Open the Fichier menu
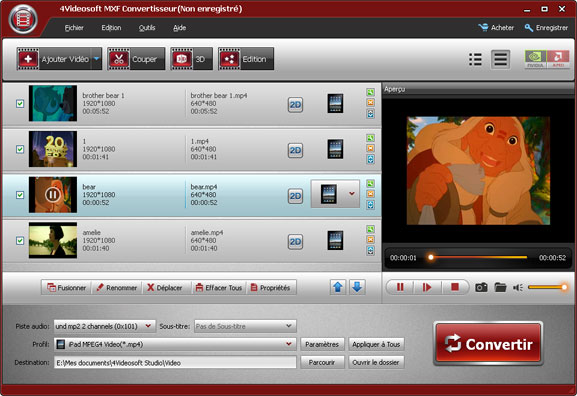The height and width of the screenshot is (396, 577). tap(74, 28)
